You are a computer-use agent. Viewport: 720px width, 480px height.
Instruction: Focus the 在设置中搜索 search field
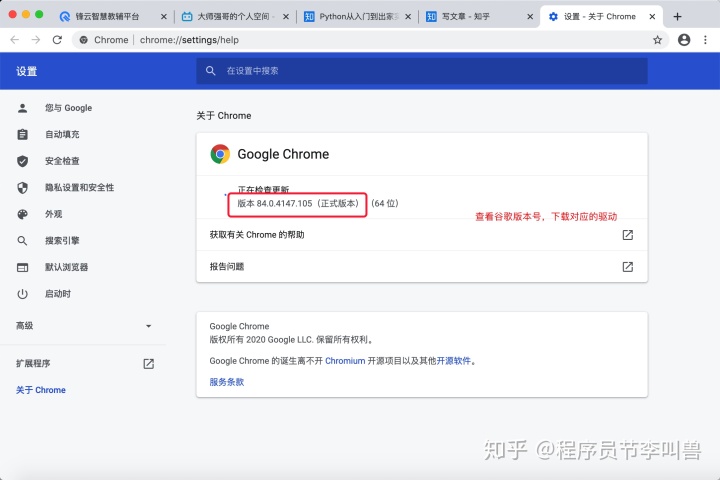pyautogui.click(x=422, y=71)
